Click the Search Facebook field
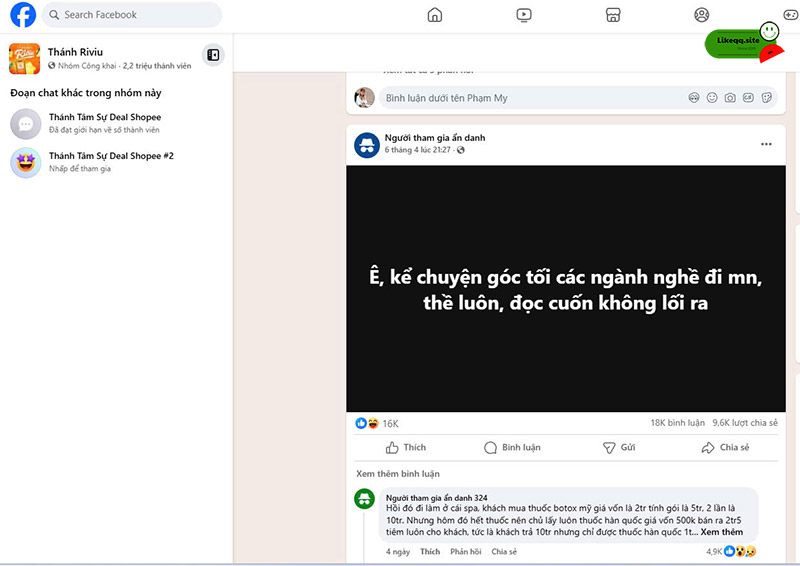 tap(132, 15)
